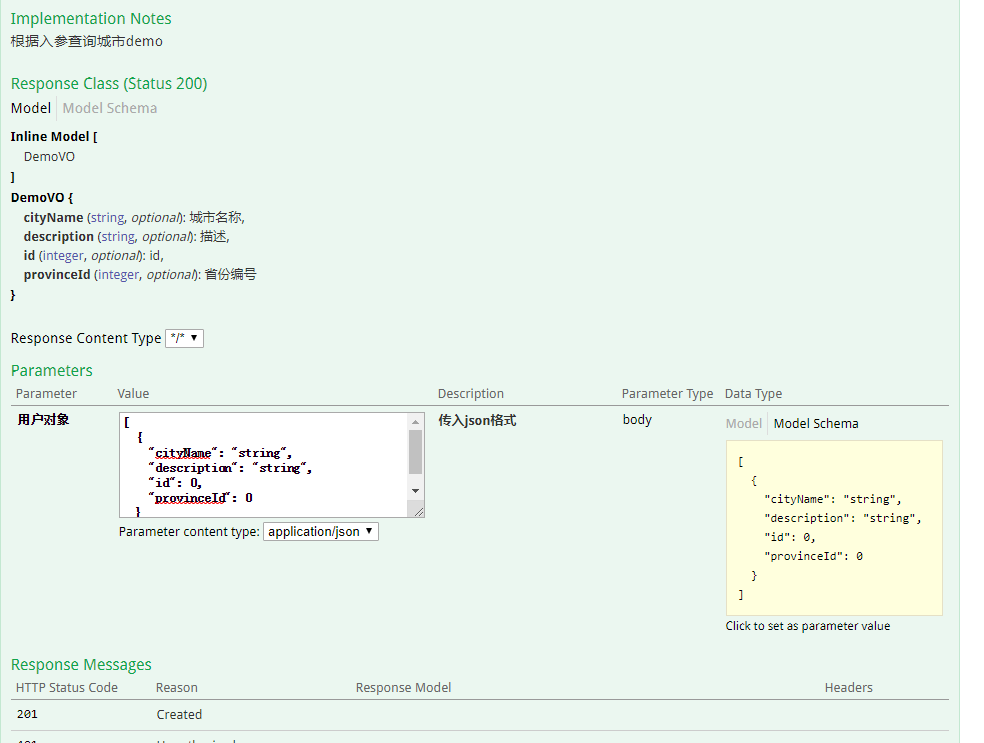This screenshot has height=743, width=984.
Task: Click the Implementation Notes heading
Action: click(x=91, y=19)
